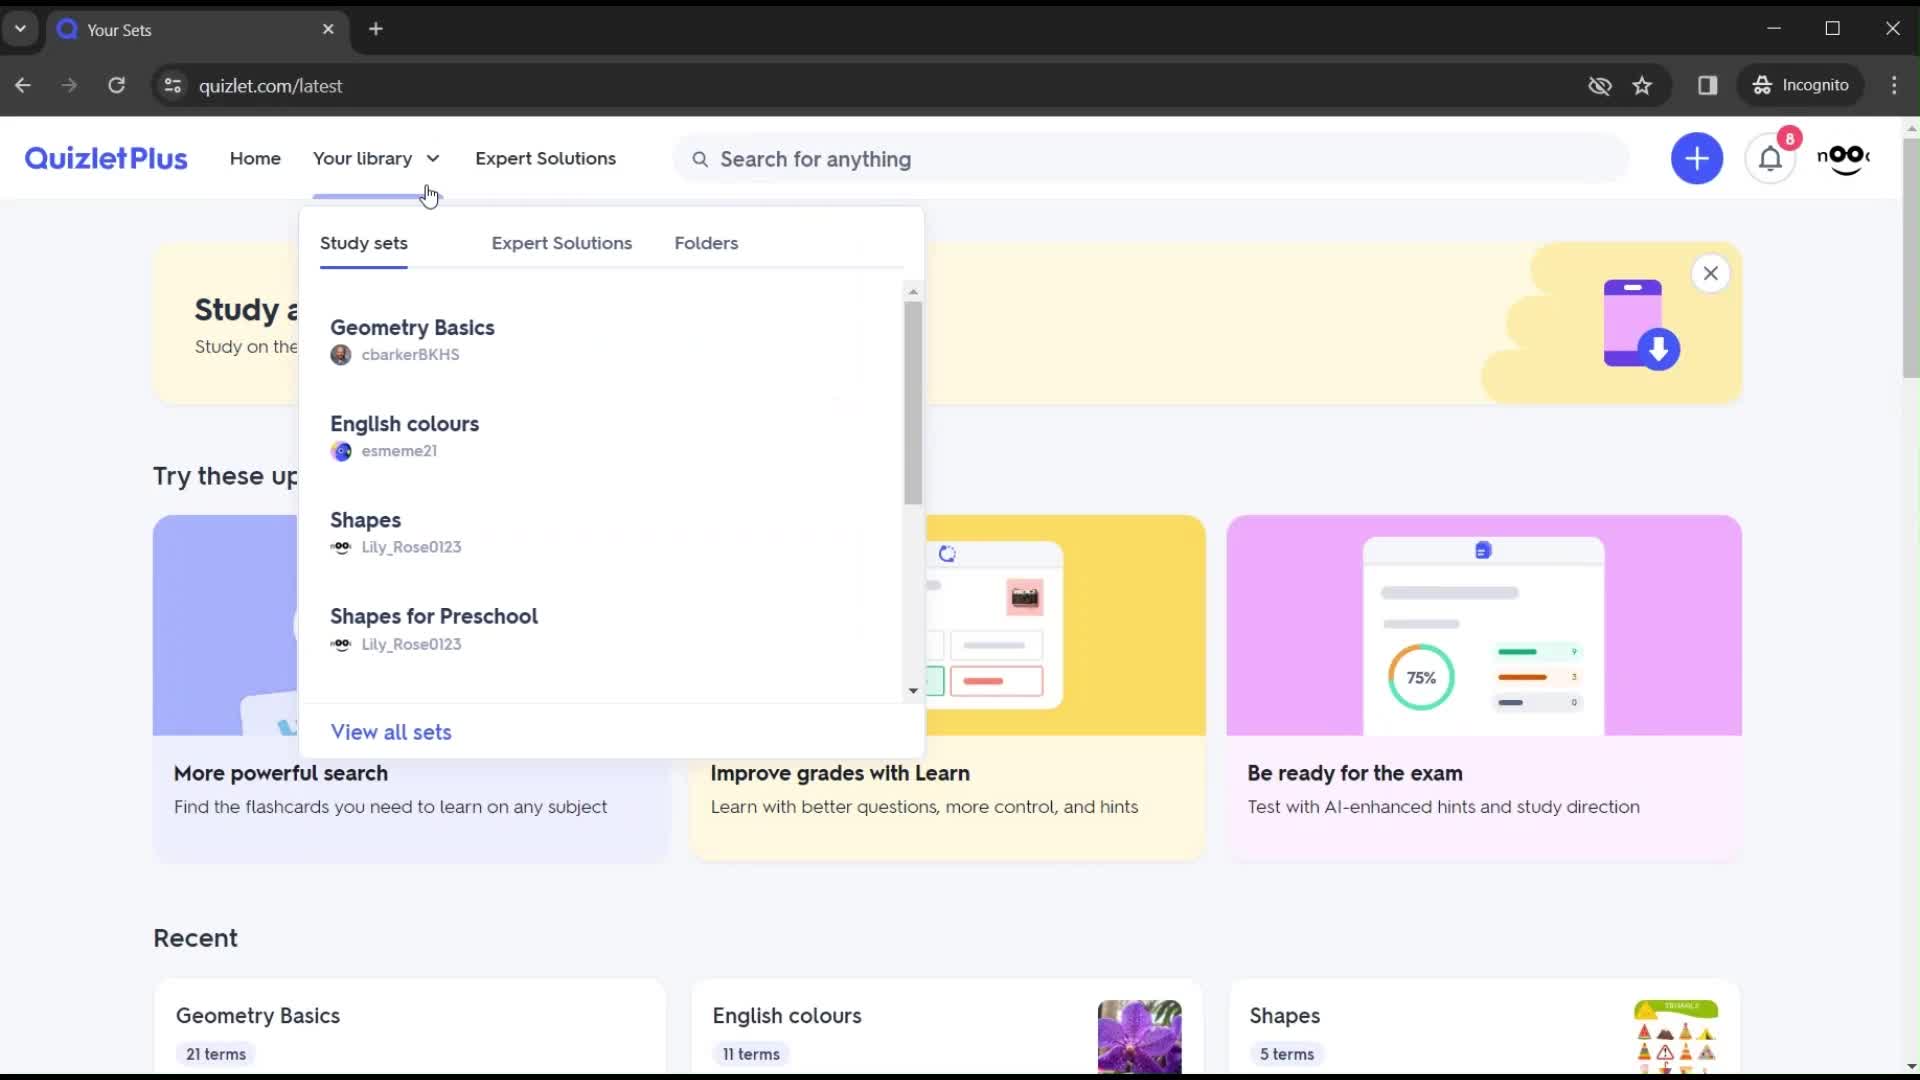Click the page vertical scrollbar thumb

tap(1911, 258)
